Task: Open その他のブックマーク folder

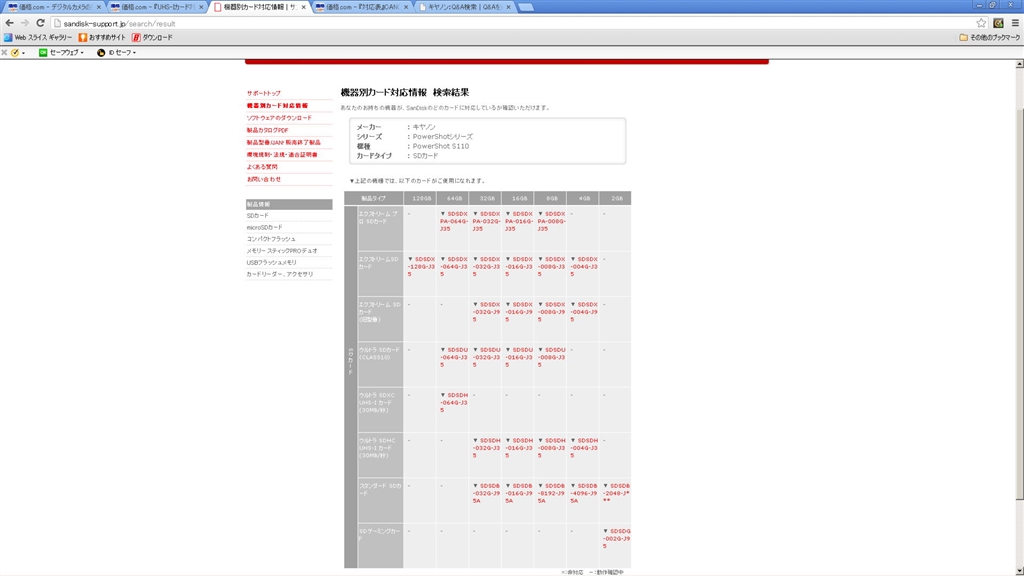Action: click(x=989, y=38)
